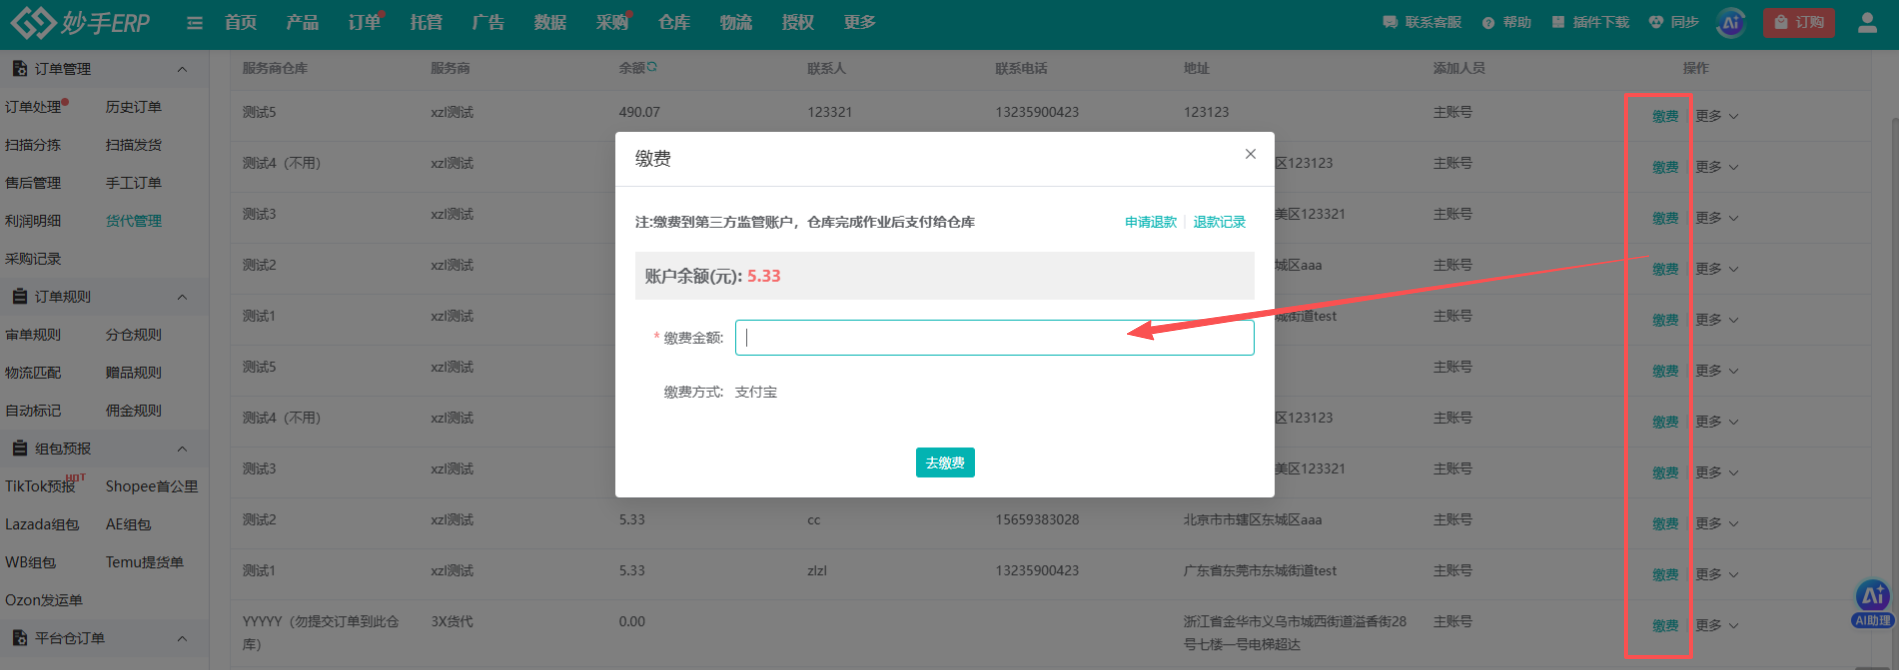Expand 更多 dropdown in 490.07 balance row
This screenshot has width=1899, height=670.
(1717, 116)
